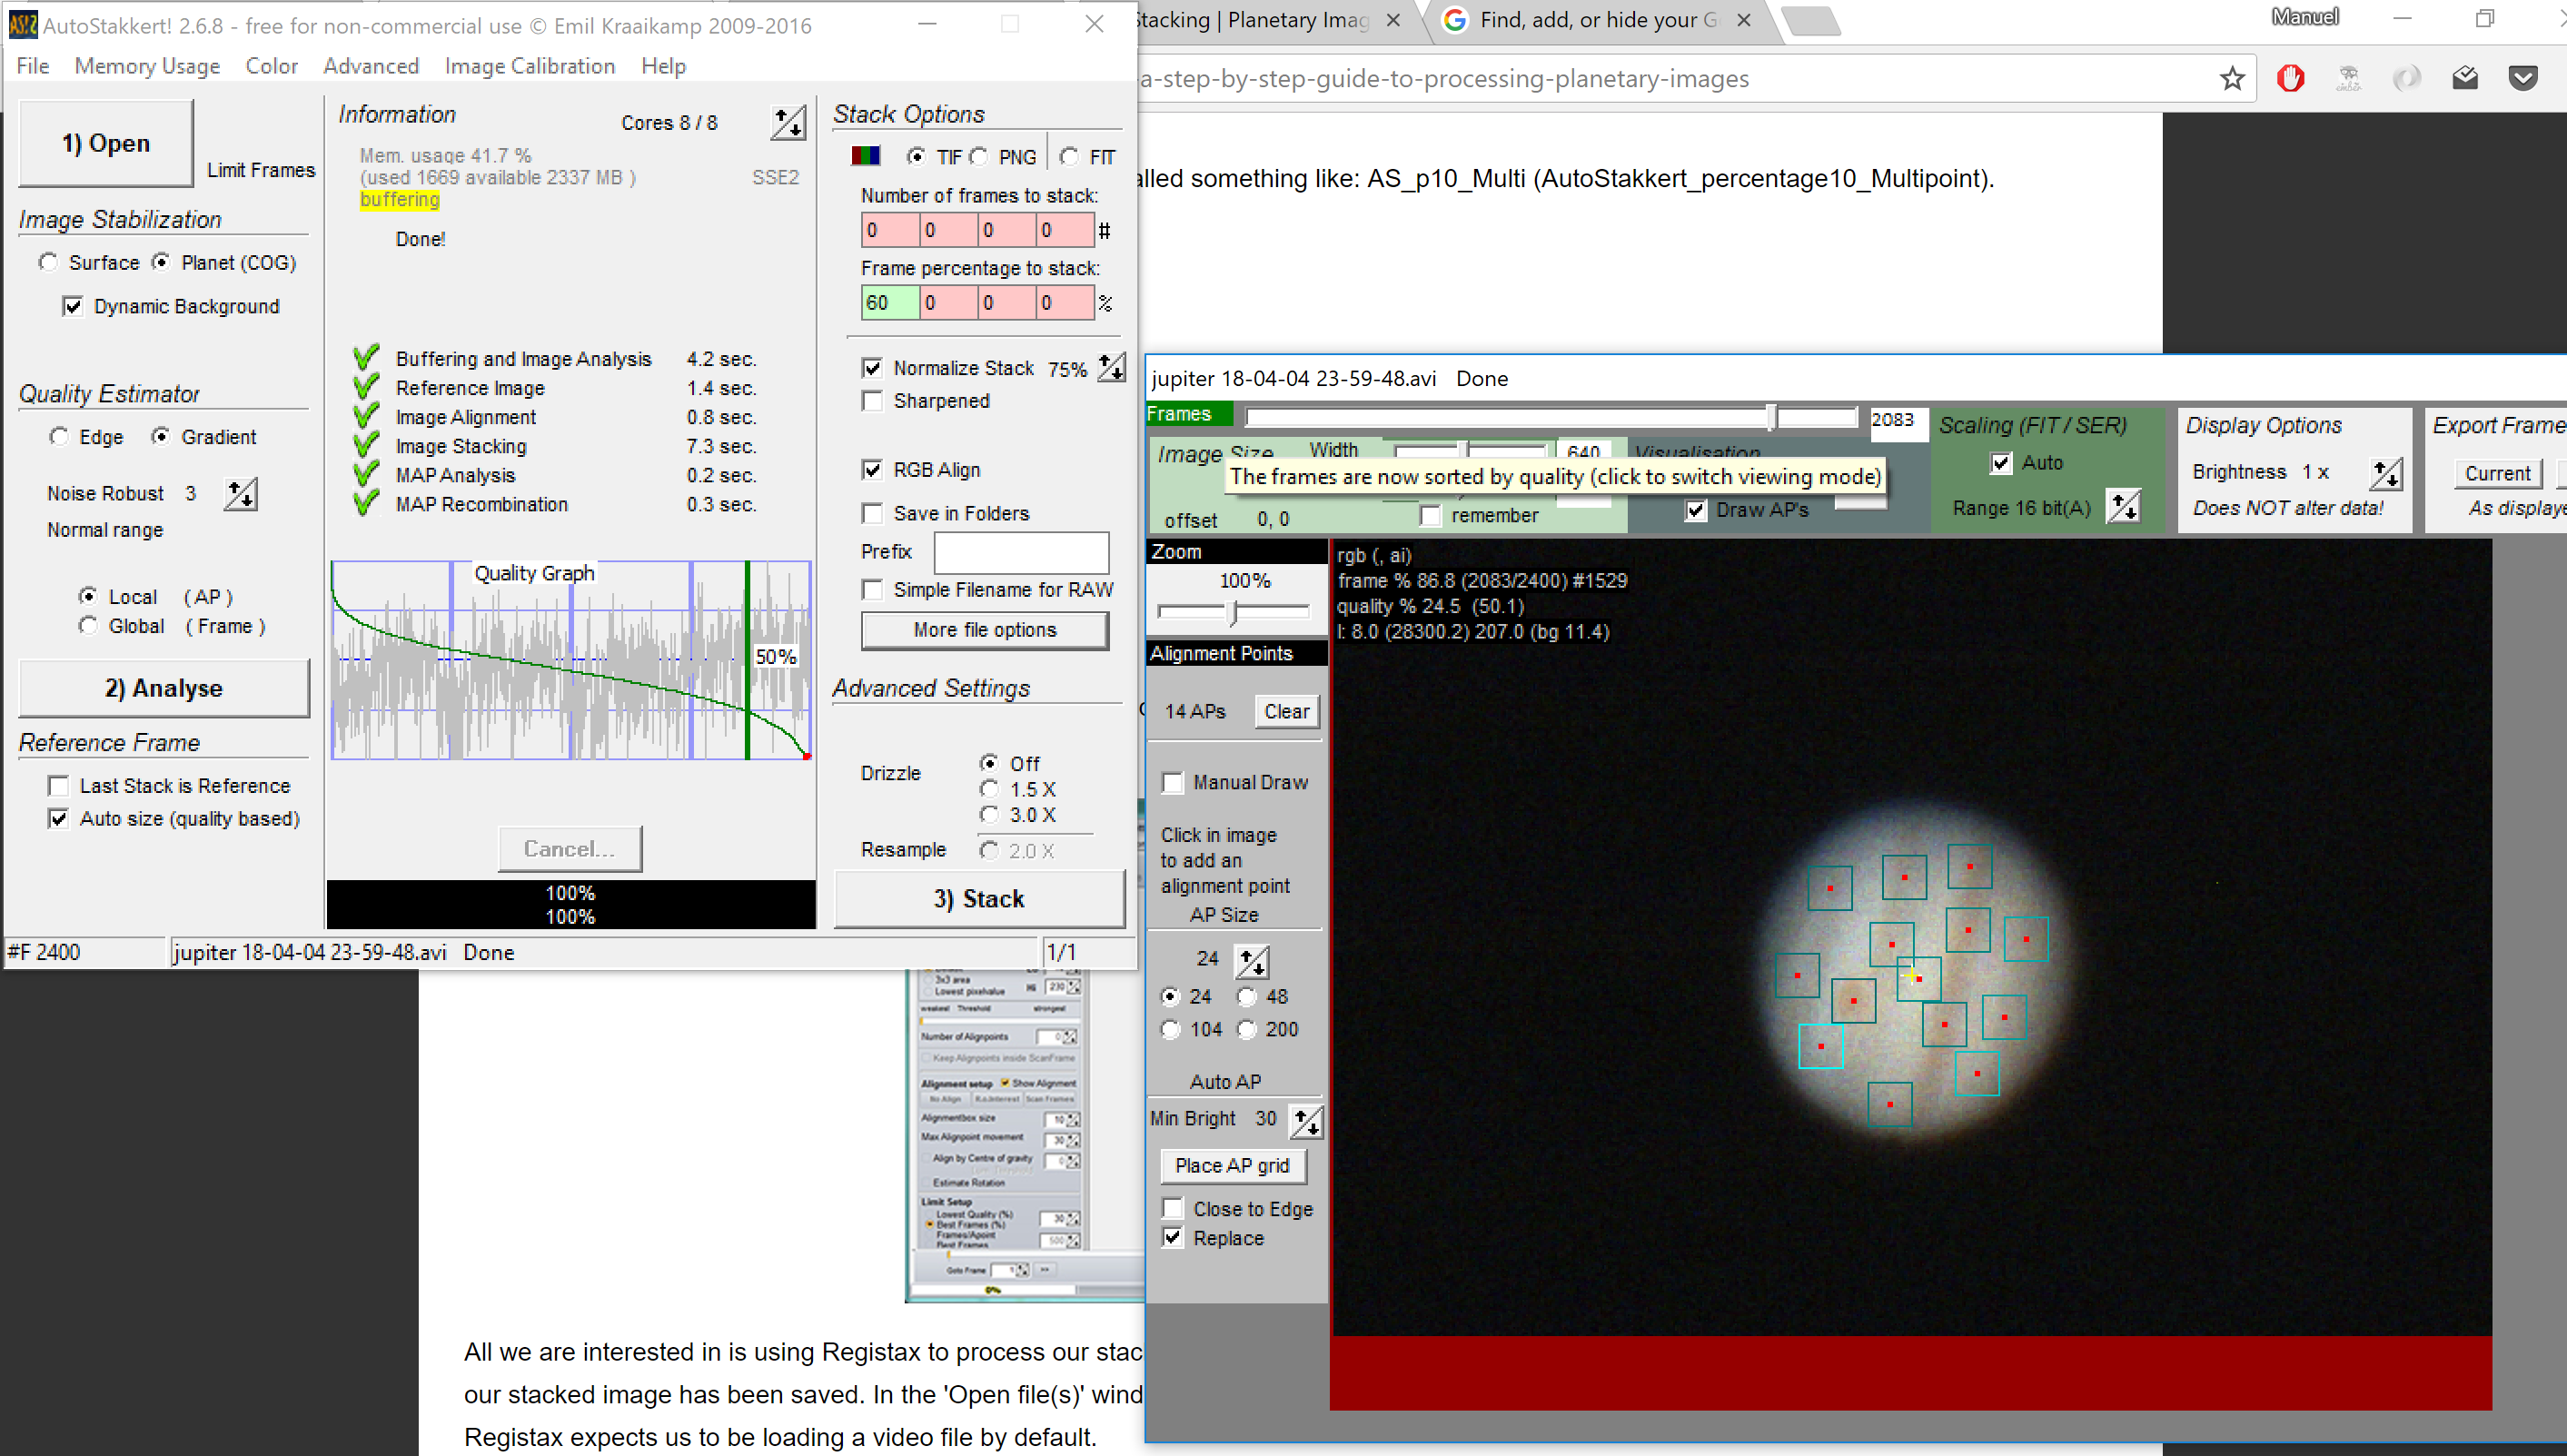Enable Last Stack is Reference
This screenshot has height=1456, width=2567.
(x=58, y=786)
